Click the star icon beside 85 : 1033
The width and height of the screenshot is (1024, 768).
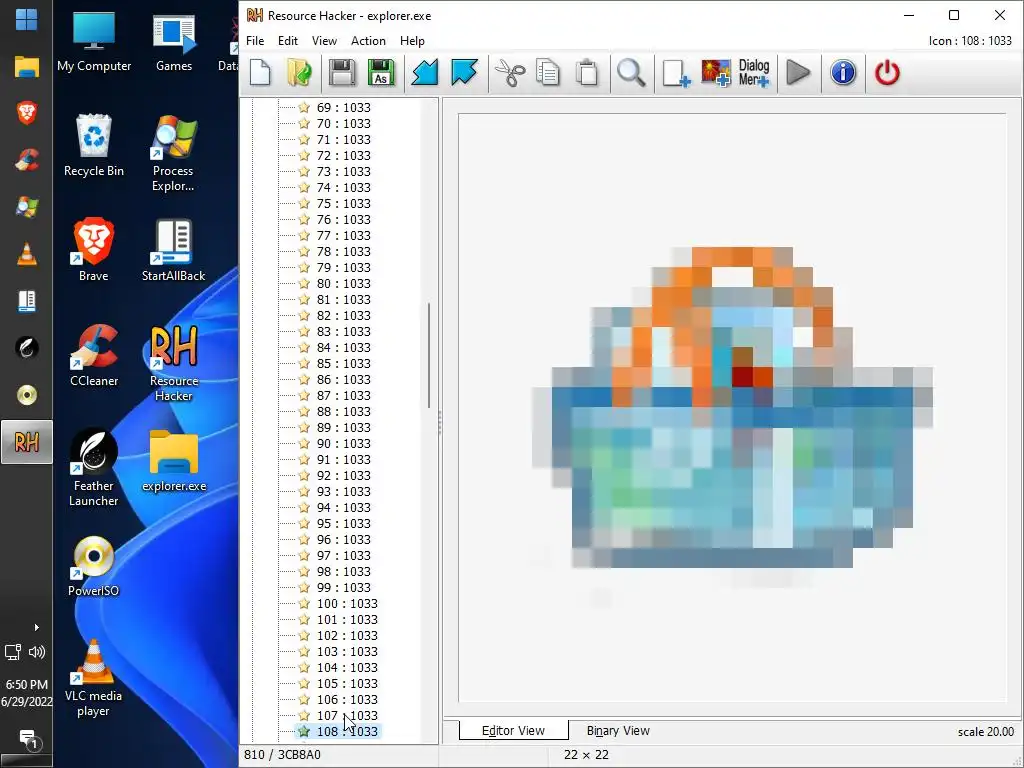tap(304, 363)
